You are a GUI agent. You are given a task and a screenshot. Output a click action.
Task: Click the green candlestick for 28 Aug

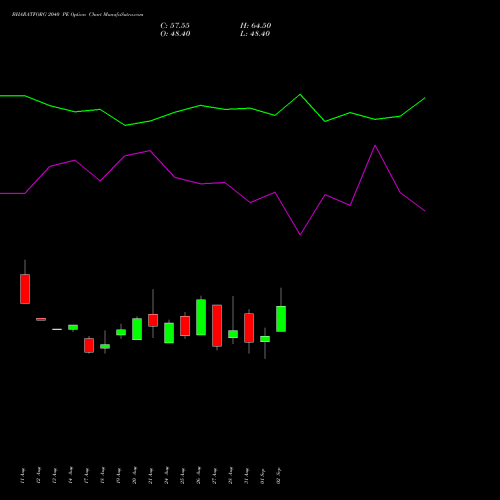pyautogui.click(x=233, y=334)
